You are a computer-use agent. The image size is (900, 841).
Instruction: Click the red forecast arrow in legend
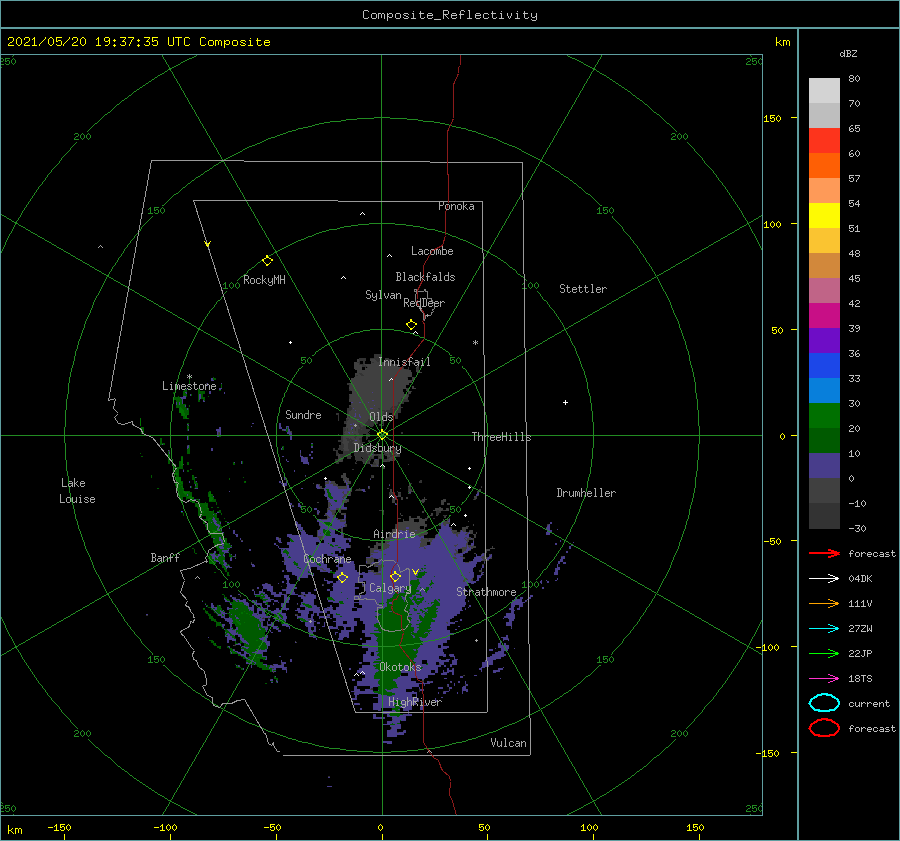pos(824,553)
